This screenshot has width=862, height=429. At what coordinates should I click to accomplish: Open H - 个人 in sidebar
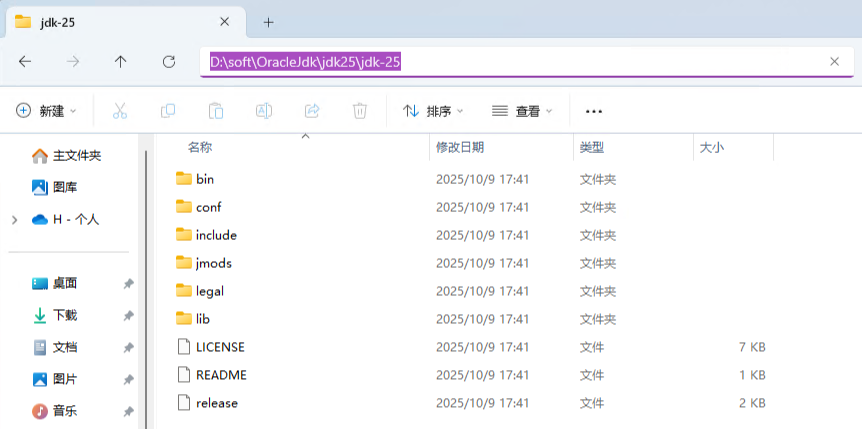pyautogui.click(x=65, y=219)
